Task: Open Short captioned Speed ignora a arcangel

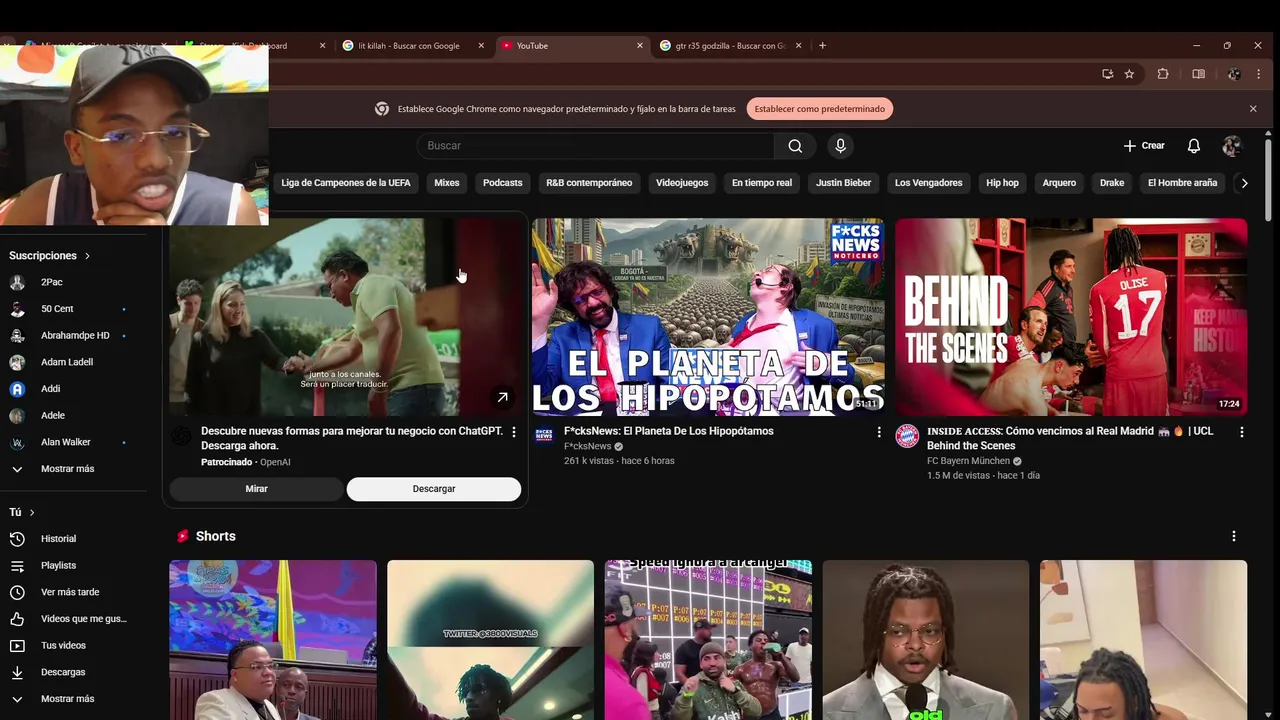Action: coord(708,640)
